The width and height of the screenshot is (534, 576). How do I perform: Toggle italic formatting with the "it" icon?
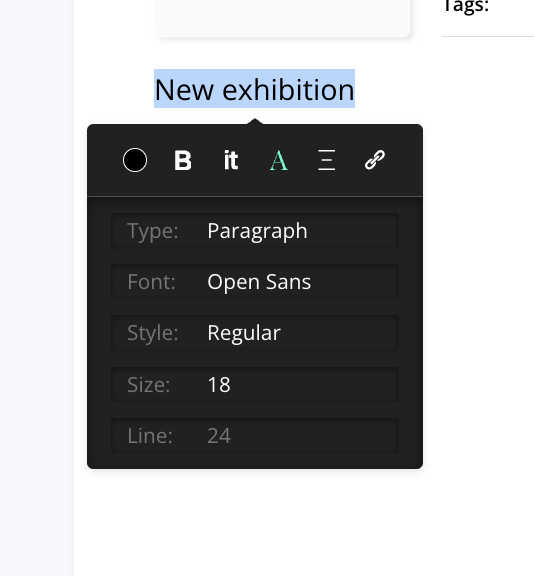[x=231, y=160]
